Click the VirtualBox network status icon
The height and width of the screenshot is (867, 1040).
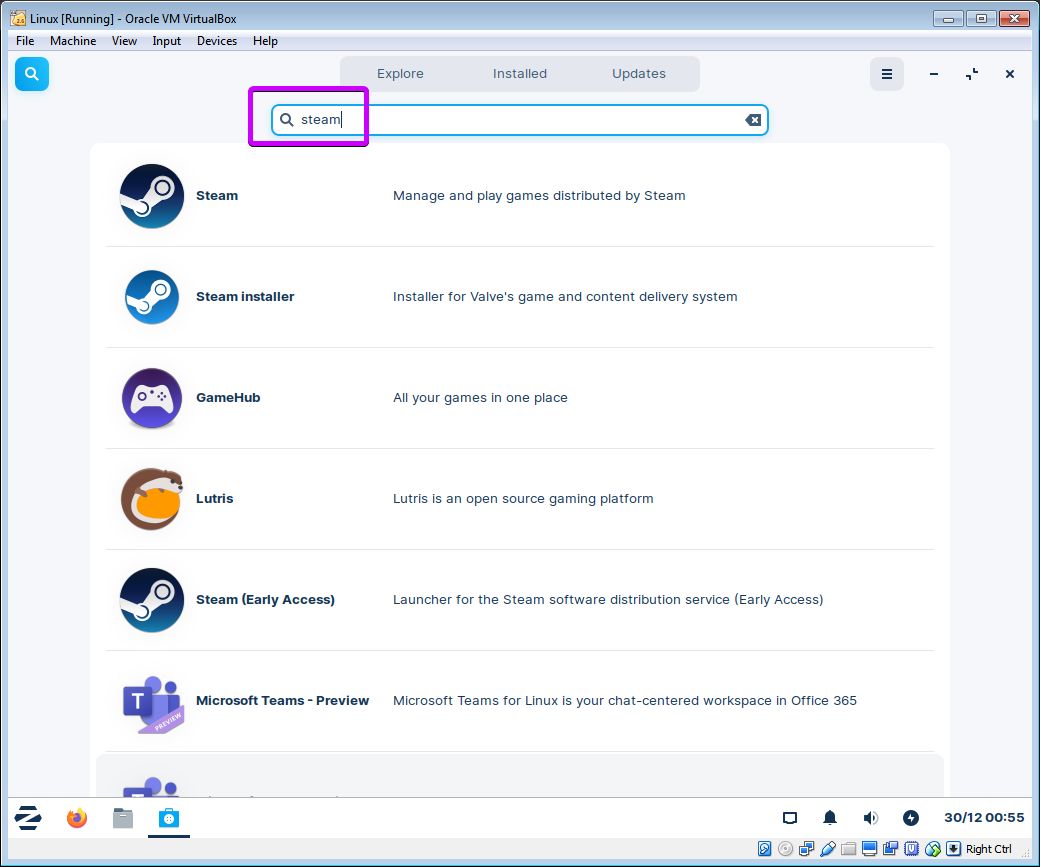[807, 848]
